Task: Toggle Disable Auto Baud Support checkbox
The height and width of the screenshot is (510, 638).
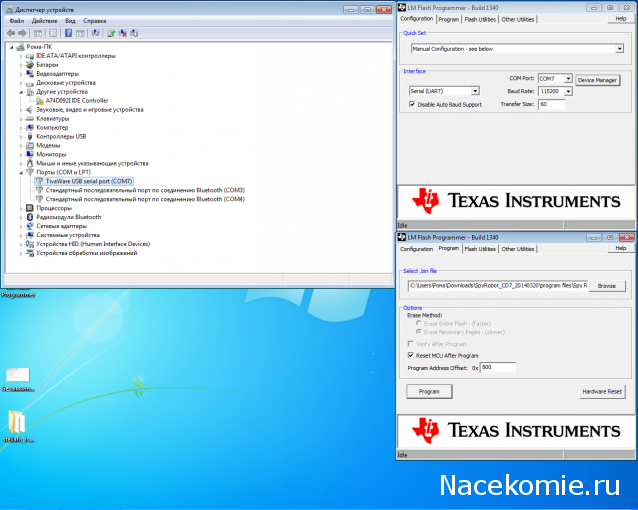Action: [x=413, y=104]
